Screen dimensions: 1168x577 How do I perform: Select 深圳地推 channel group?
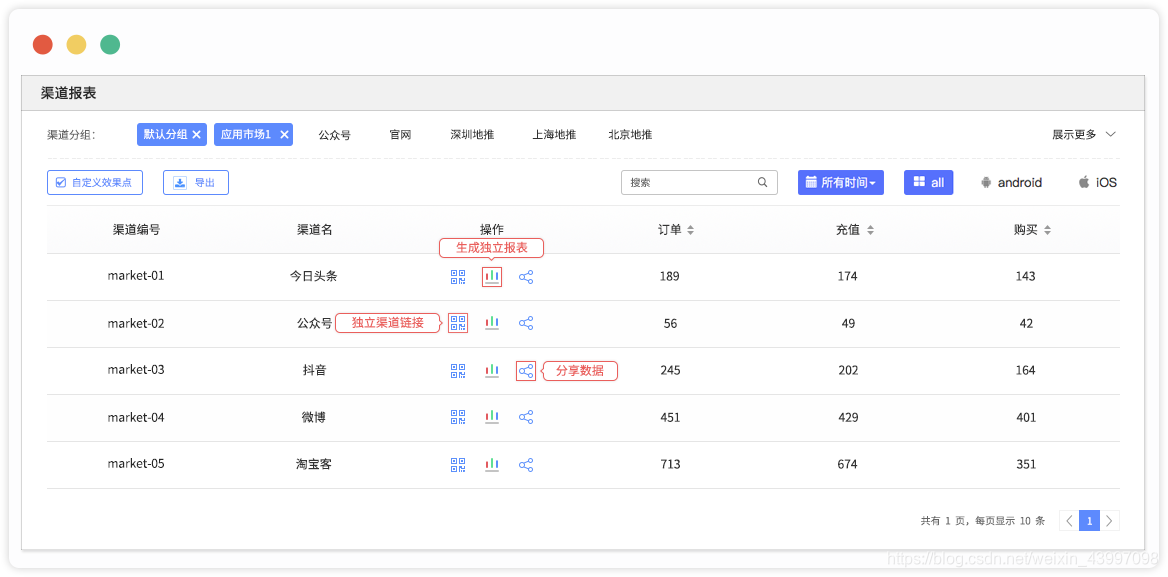click(472, 135)
